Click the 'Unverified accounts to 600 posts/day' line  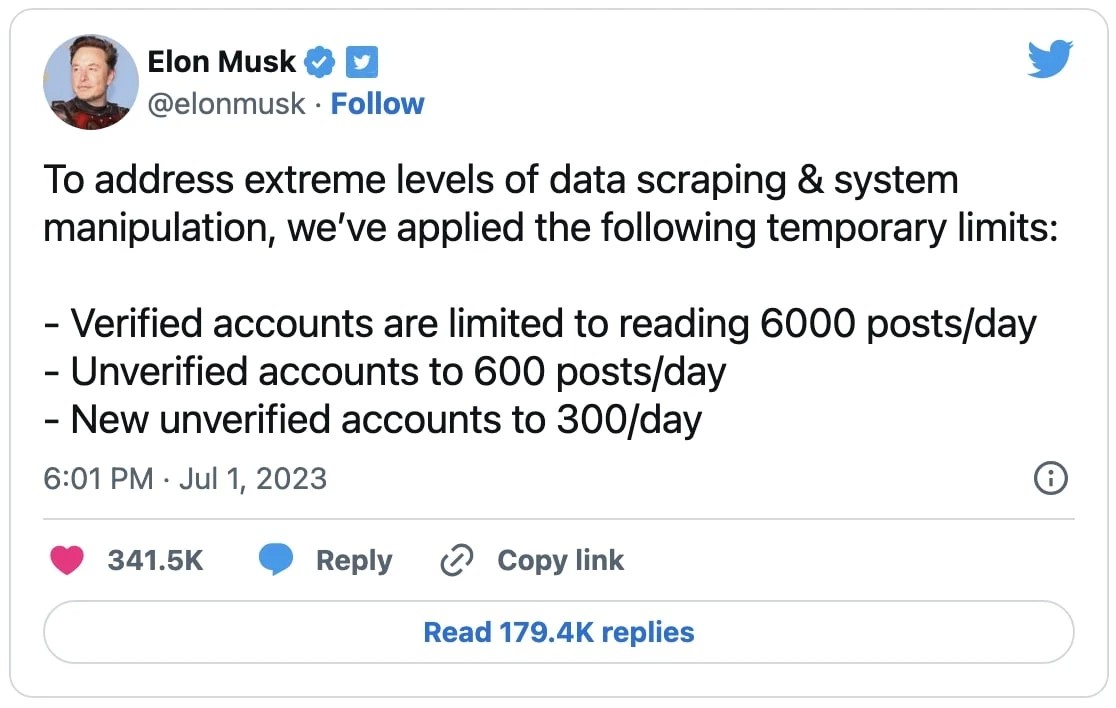(385, 372)
